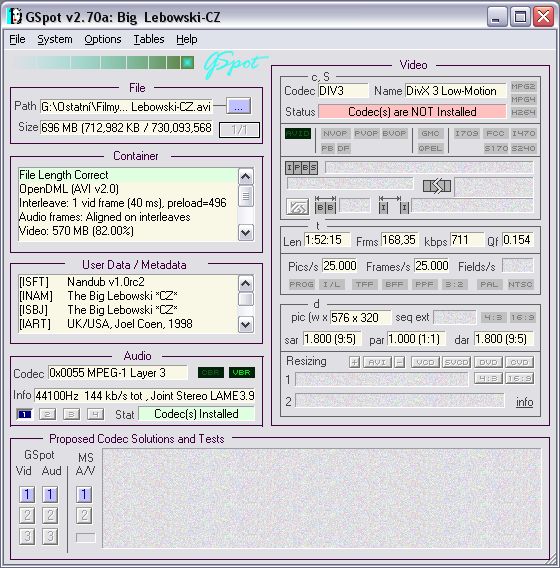560x568 pixels.
Task: Select audio stream 3 button
Action: pyautogui.click(x=71, y=414)
